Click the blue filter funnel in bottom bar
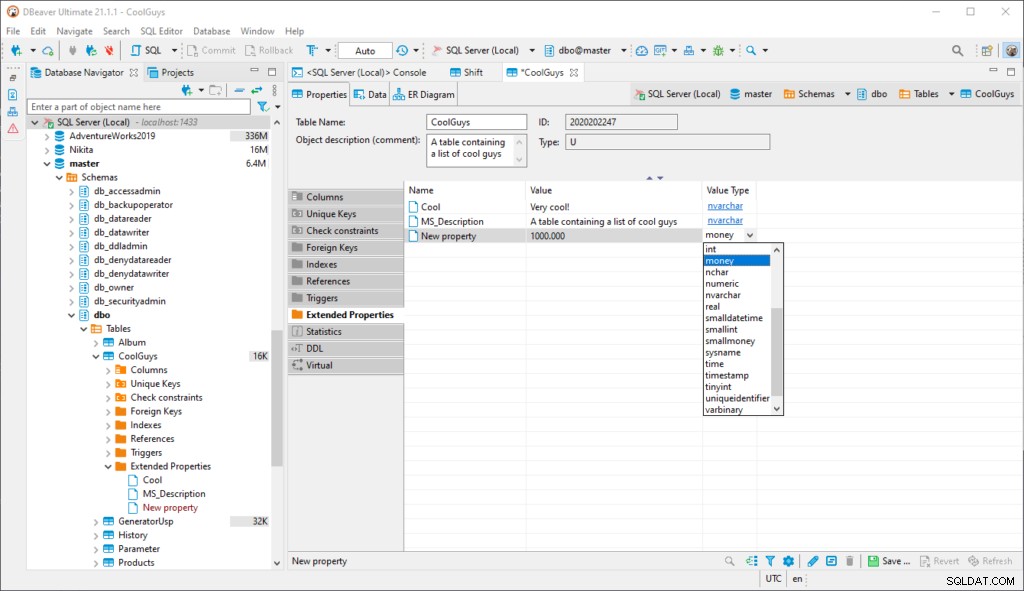The width and height of the screenshot is (1024, 591). click(771, 561)
